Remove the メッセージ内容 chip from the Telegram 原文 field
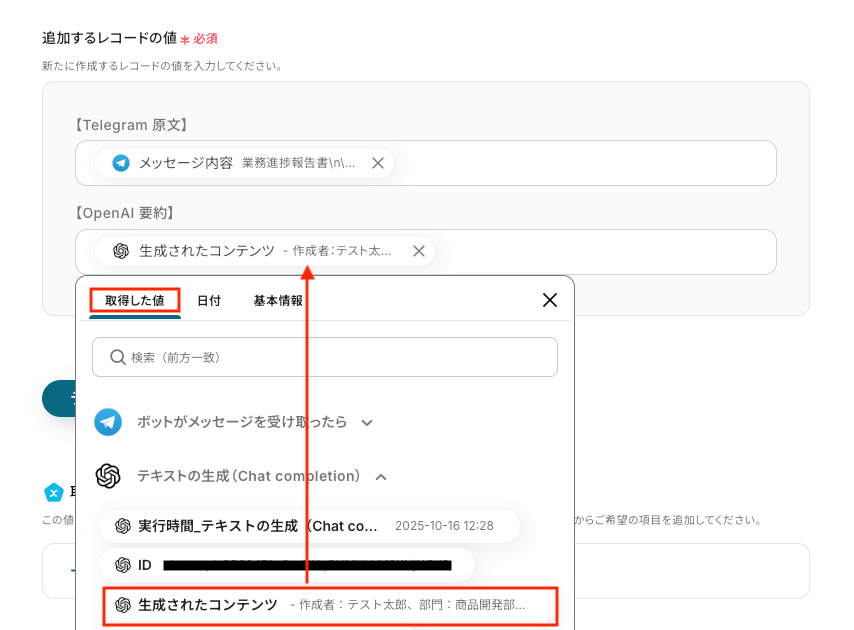This screenshot has height=630, width=854. (x=378, y=163)
